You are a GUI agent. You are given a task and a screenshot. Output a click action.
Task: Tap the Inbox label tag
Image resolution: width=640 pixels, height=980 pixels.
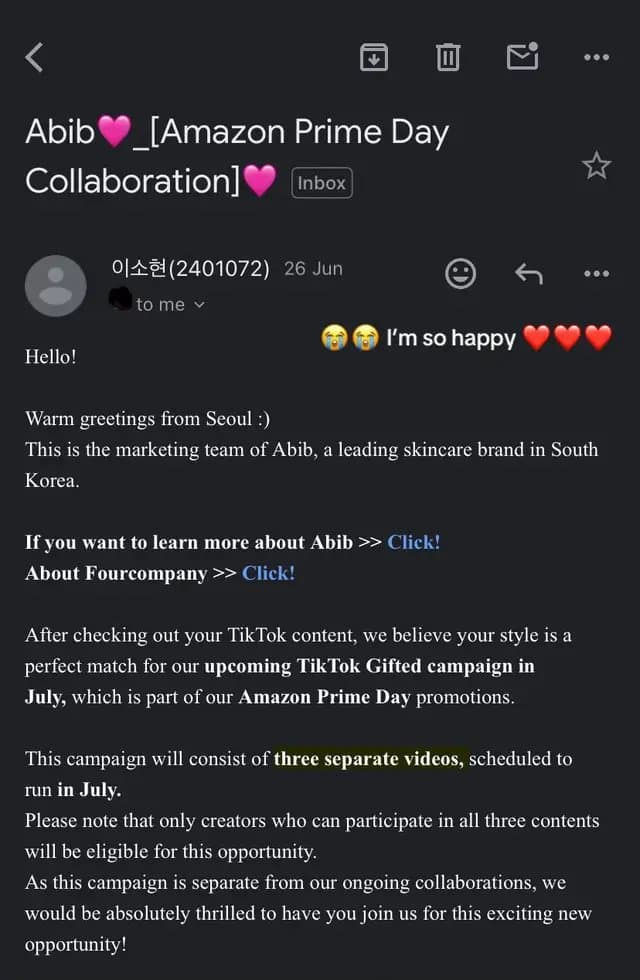click(x=322, y=183)
